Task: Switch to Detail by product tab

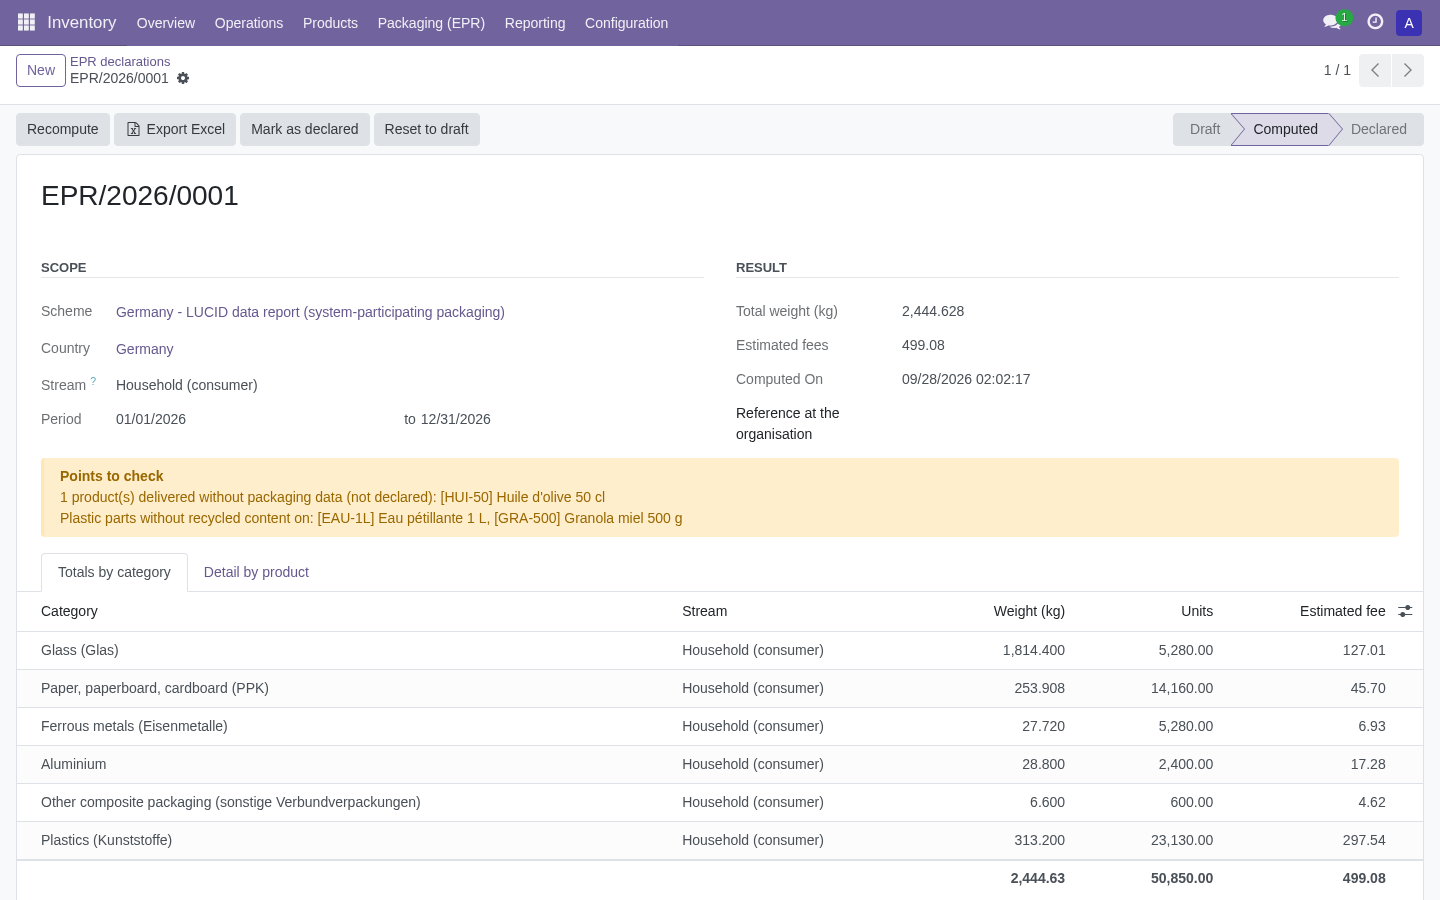Action: tap(256, 572)
